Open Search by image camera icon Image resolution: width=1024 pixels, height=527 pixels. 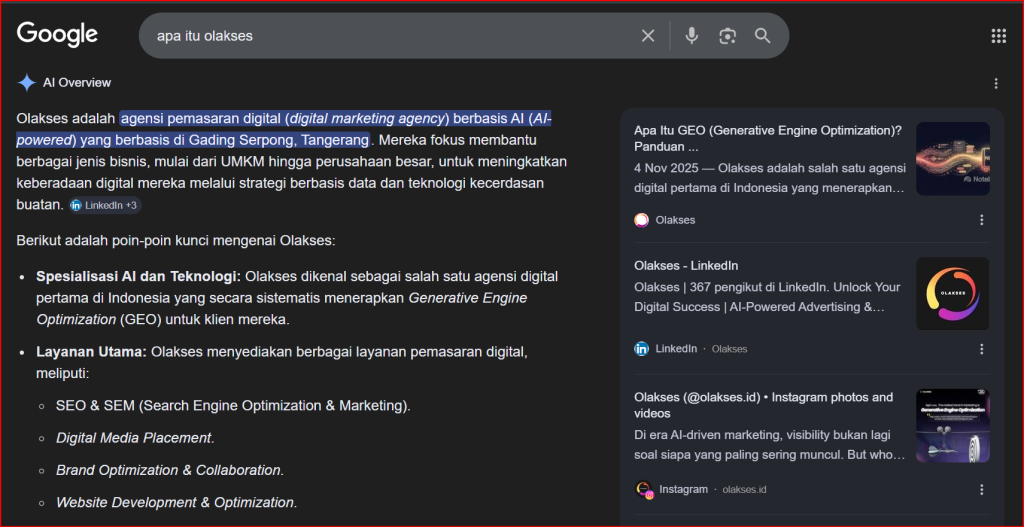click(x=727, y=36)
